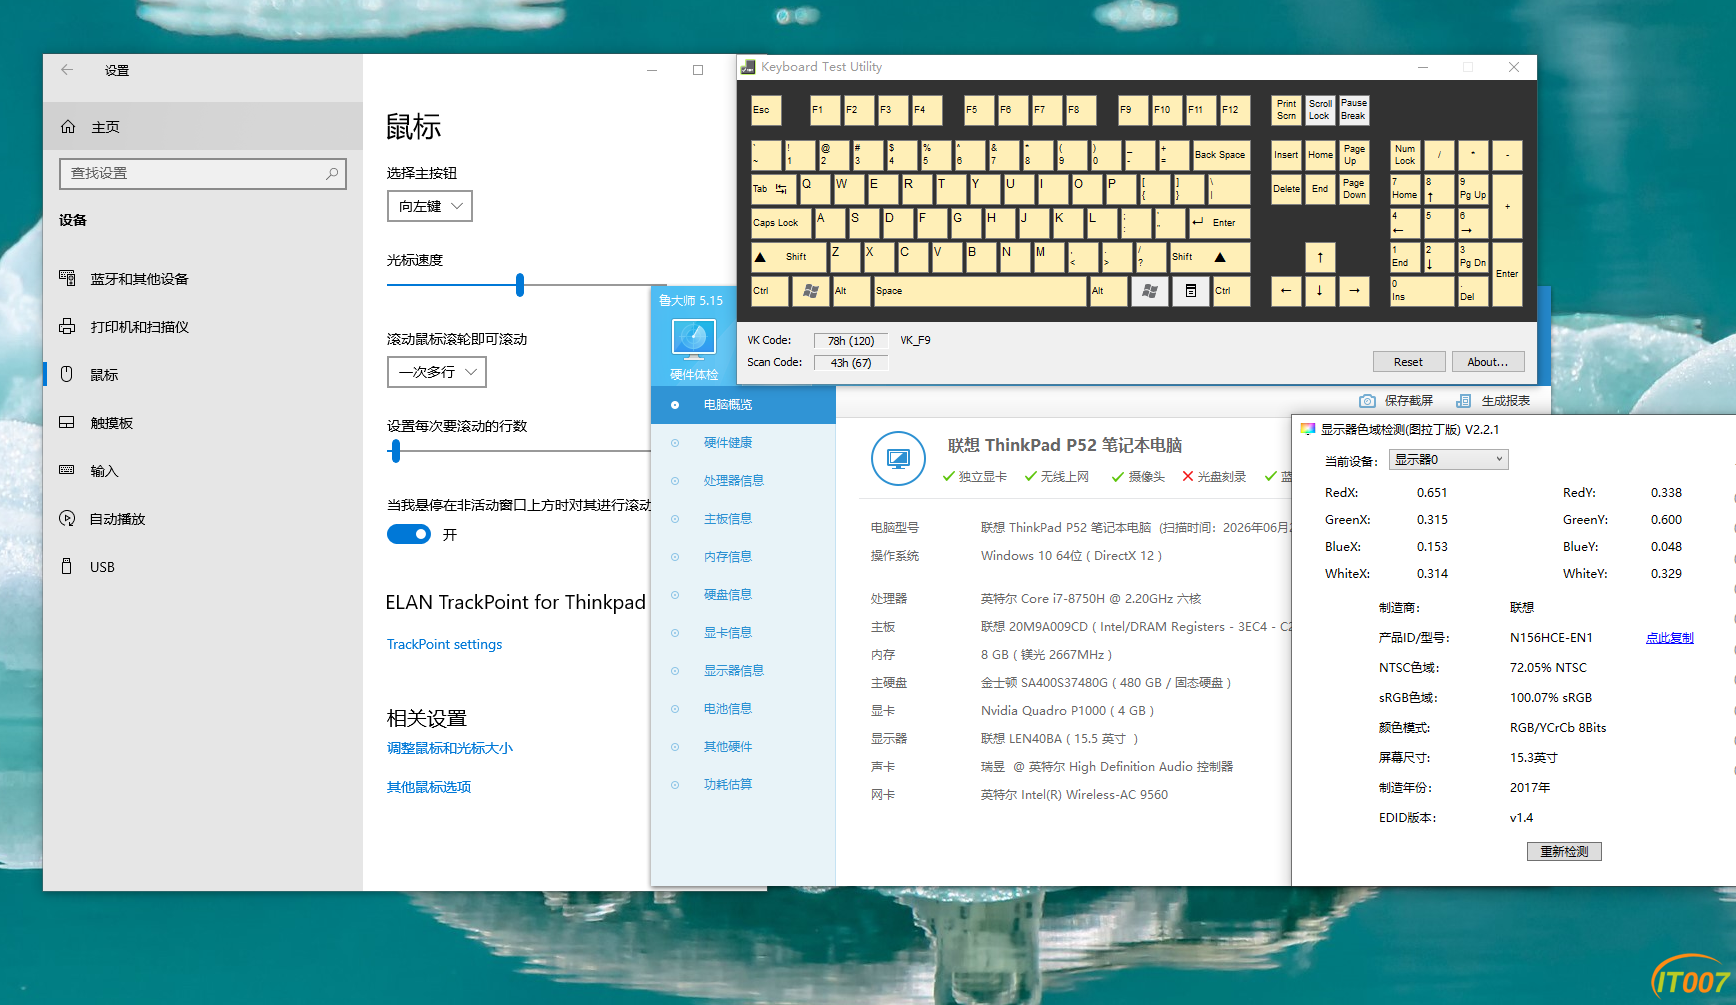Click the VK Code value field
Viewport: 1736px width, 1005px height.
[851, 341]
